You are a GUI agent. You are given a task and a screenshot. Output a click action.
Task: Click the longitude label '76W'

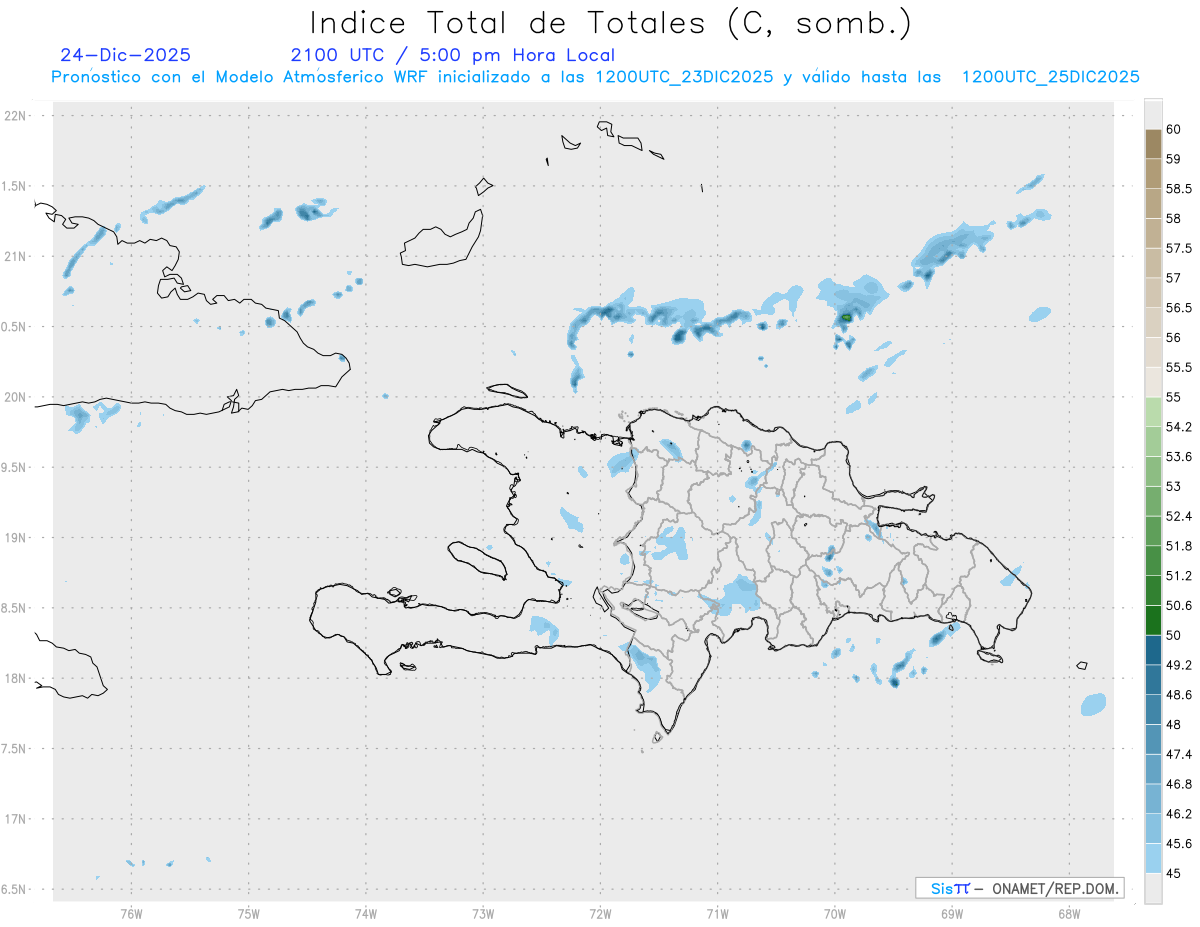point(131,913)
